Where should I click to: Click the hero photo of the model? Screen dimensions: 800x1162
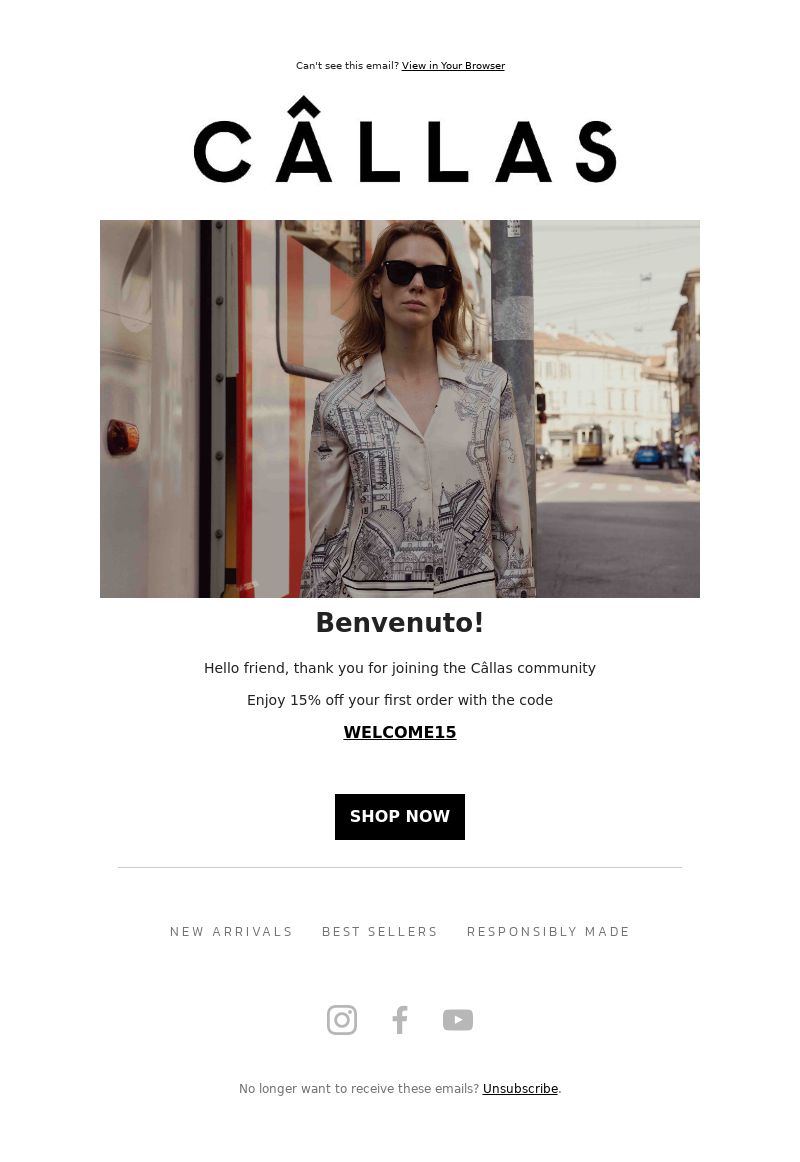[x=400, y=409]
